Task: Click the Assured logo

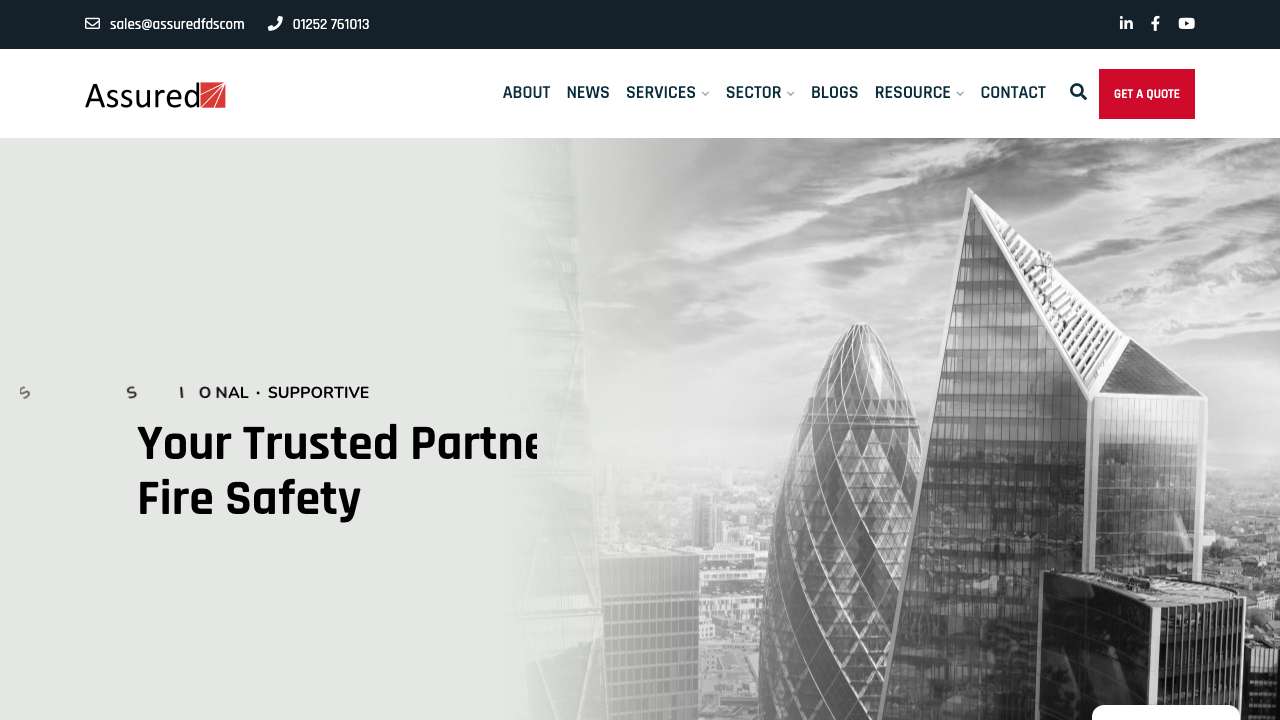Action: click(155, 95)
